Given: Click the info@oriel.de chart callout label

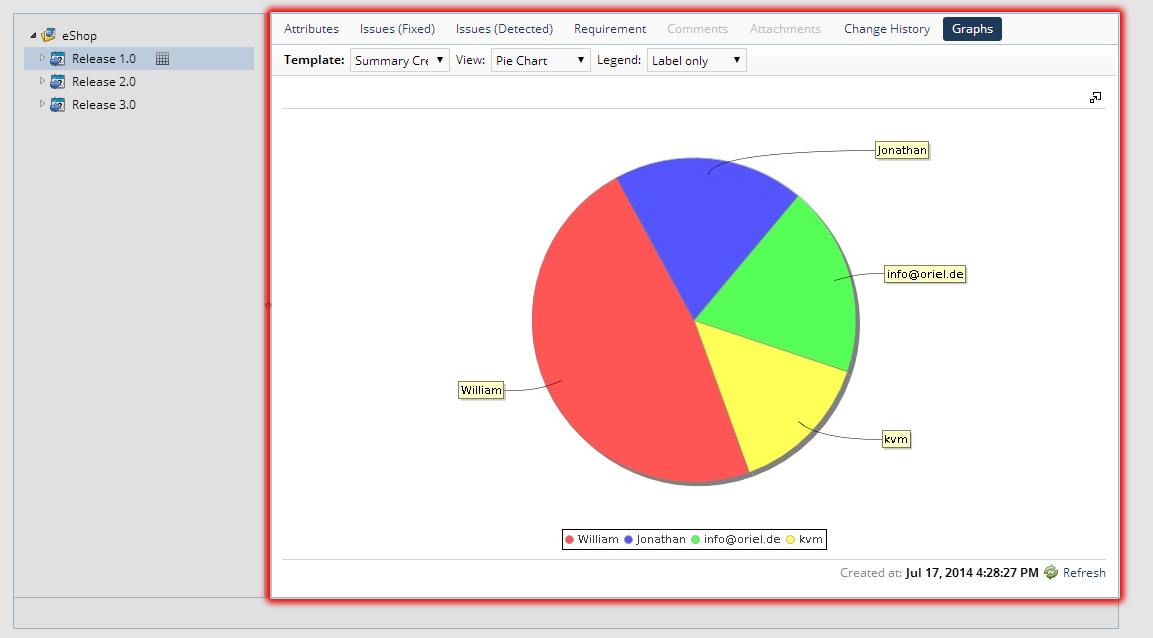Looking at the screenshot, I should tap(925, 274).
